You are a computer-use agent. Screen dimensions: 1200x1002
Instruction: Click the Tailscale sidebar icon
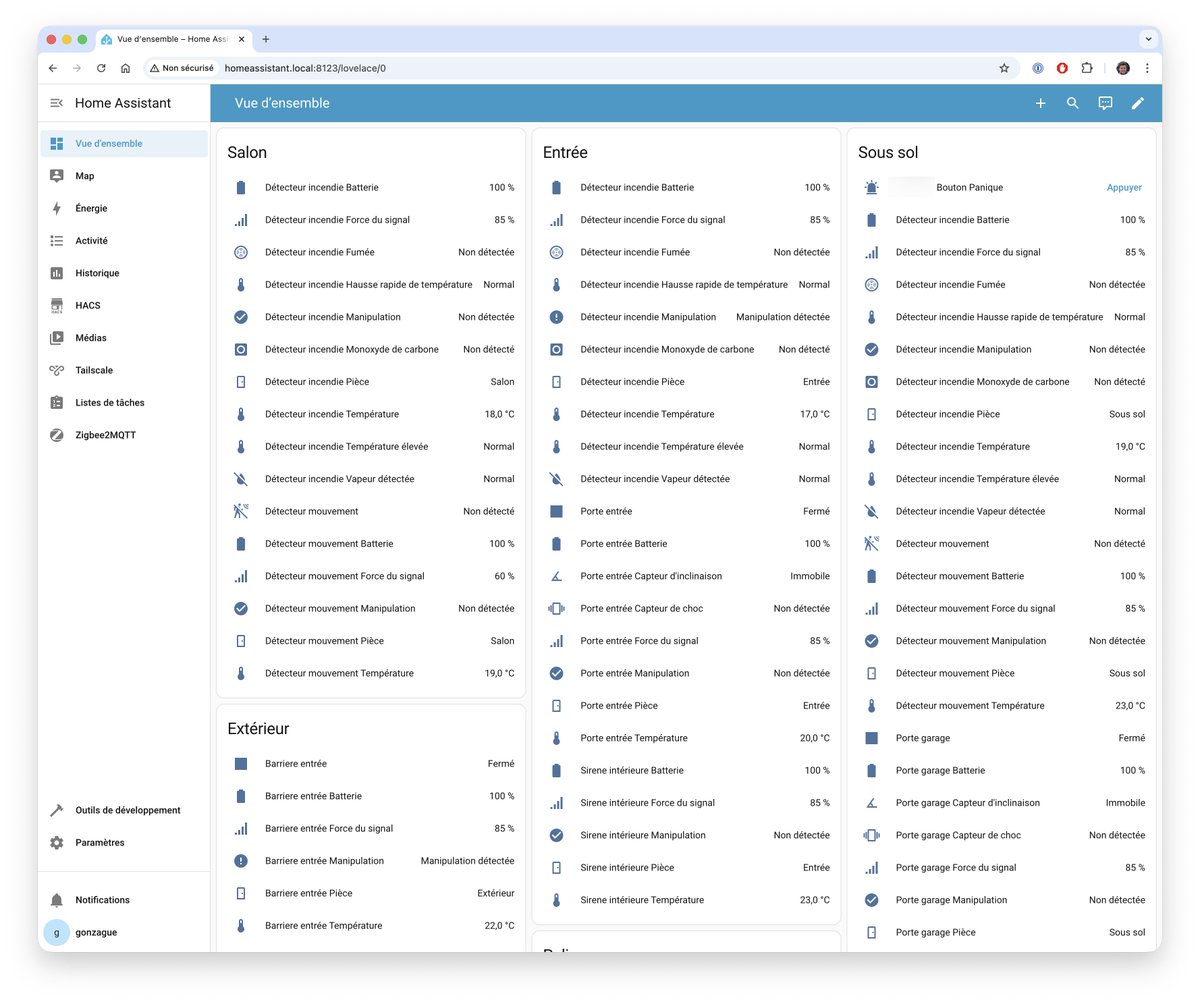[57, 370]
